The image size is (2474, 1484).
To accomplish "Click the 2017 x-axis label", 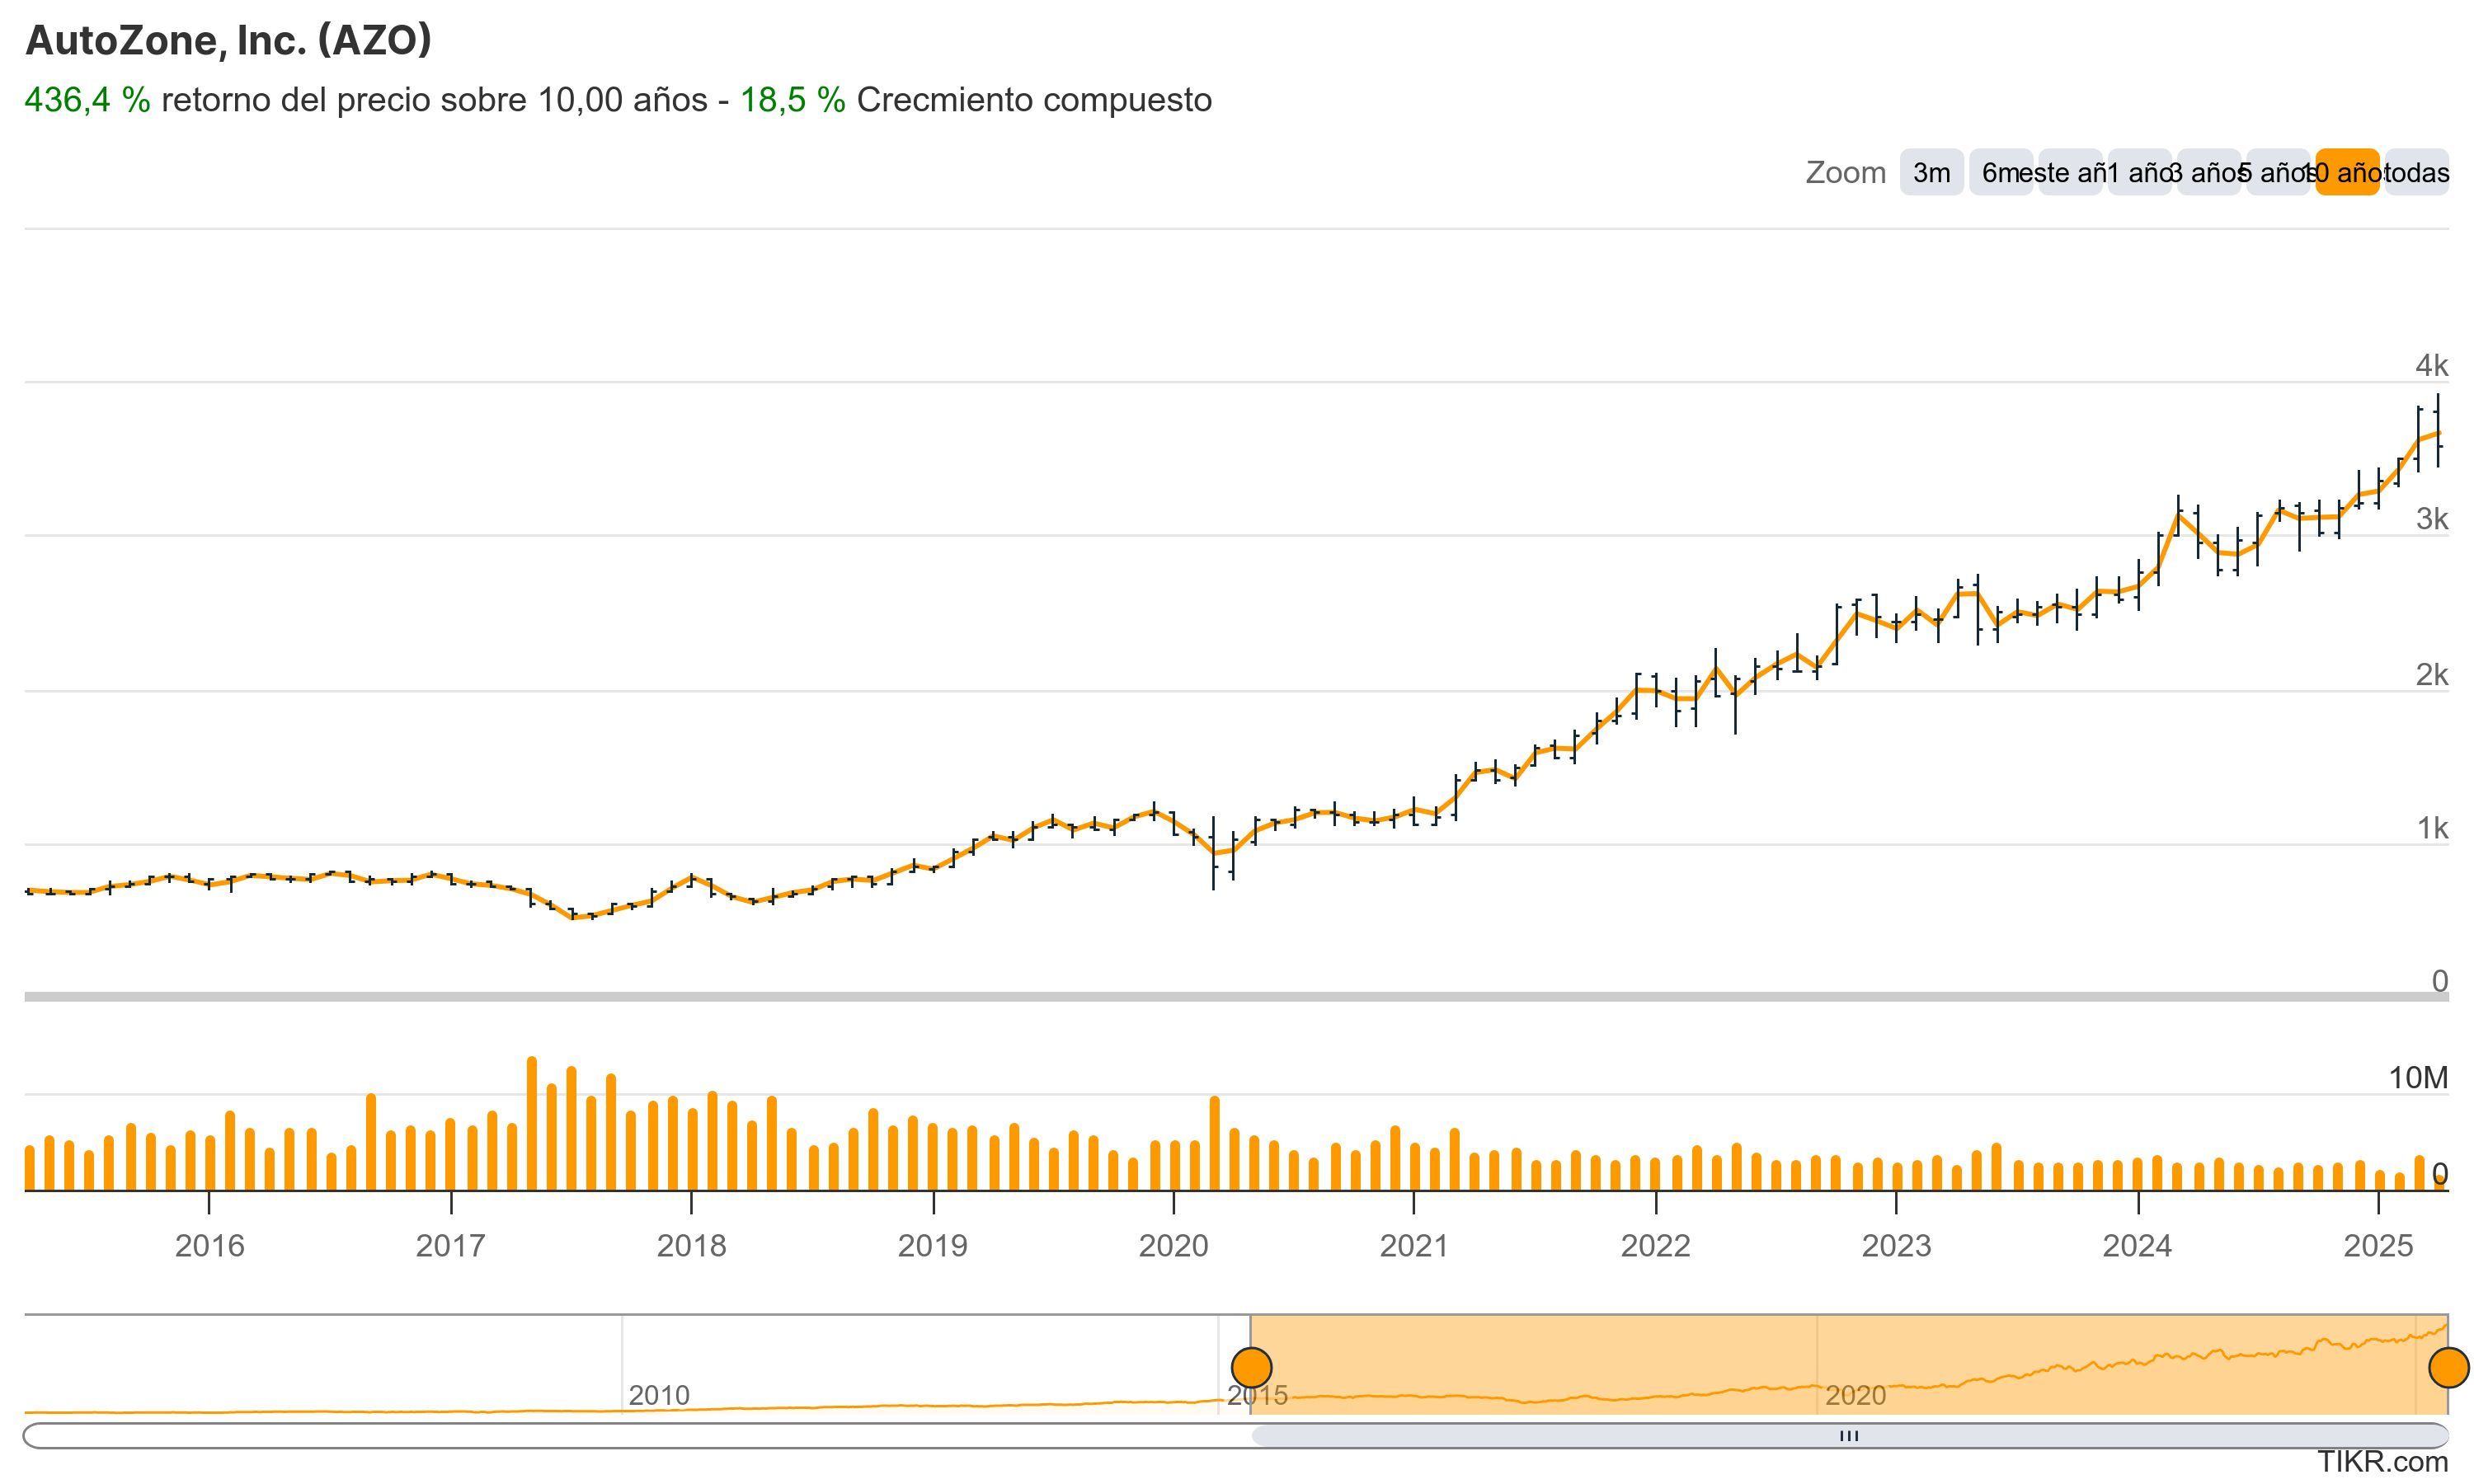I will (x=450, y=1245).
